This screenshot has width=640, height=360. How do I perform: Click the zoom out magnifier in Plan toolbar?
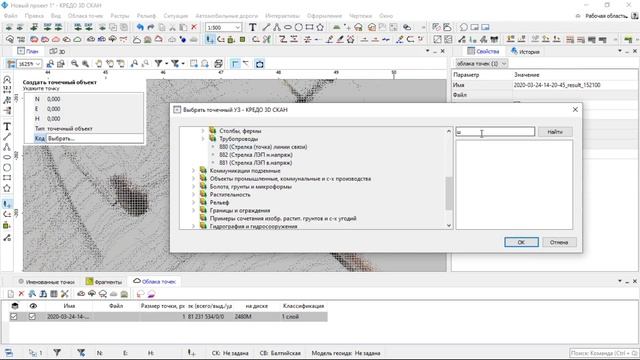(x=74, y=64)
